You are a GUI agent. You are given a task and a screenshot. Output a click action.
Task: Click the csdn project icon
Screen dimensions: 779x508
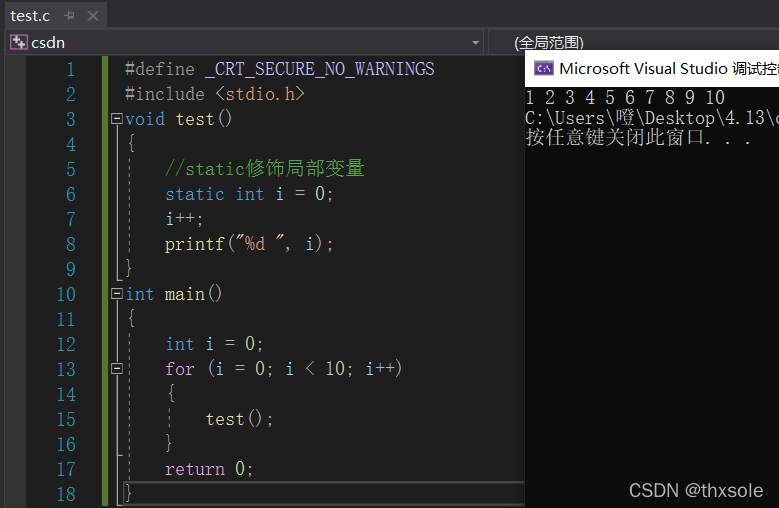(x=19, y=42)
